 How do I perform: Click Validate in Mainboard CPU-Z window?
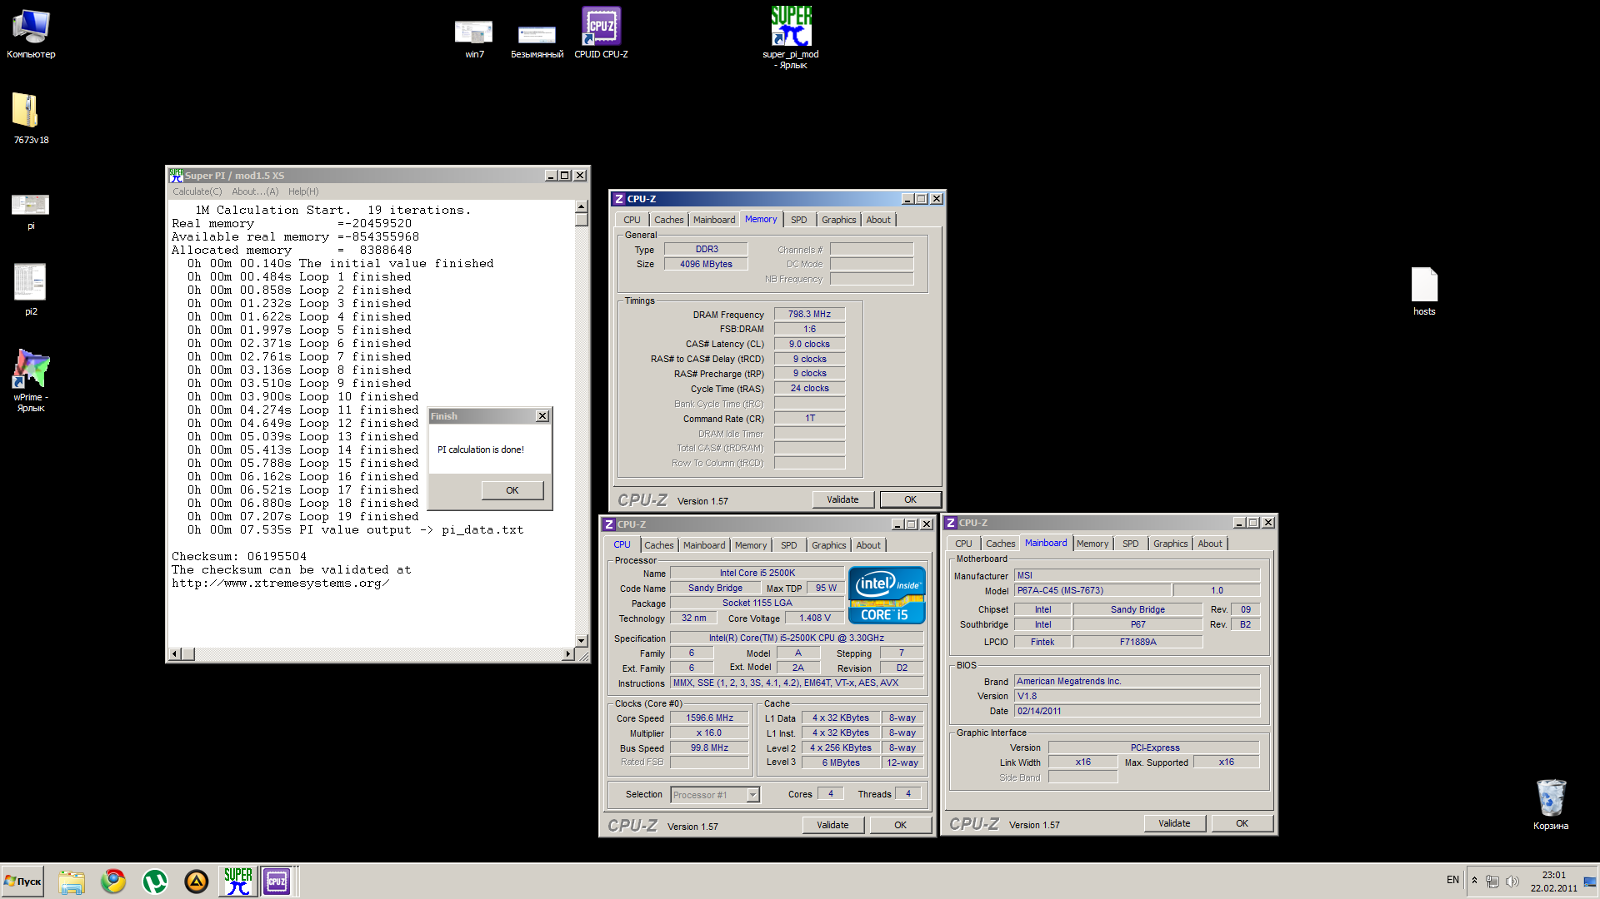[1175, 824]
